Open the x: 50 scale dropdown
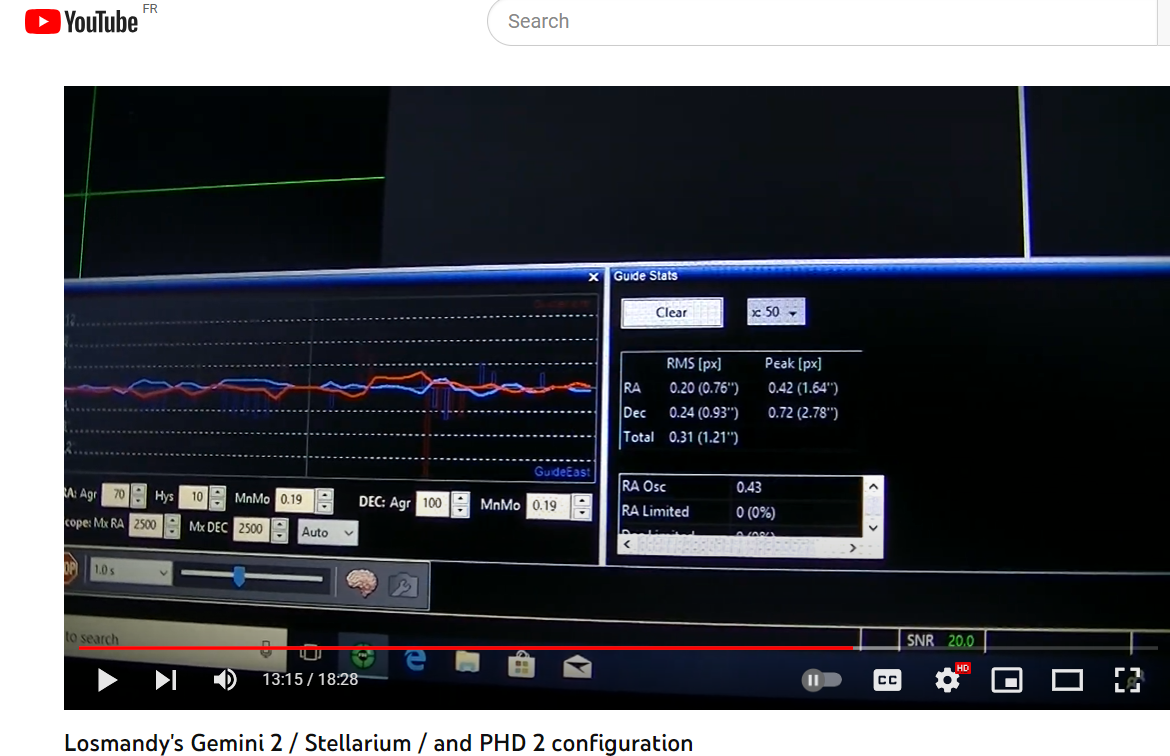 point(776,312)
